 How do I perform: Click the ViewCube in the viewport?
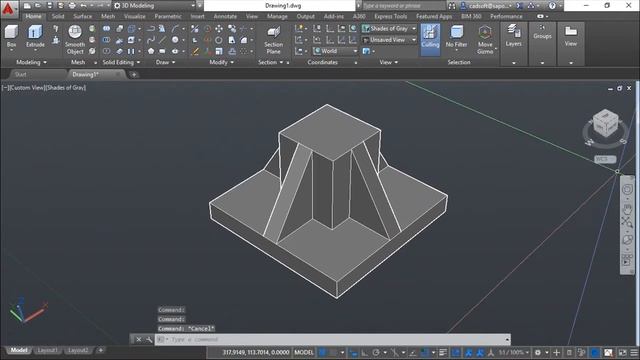click(605, 123)
